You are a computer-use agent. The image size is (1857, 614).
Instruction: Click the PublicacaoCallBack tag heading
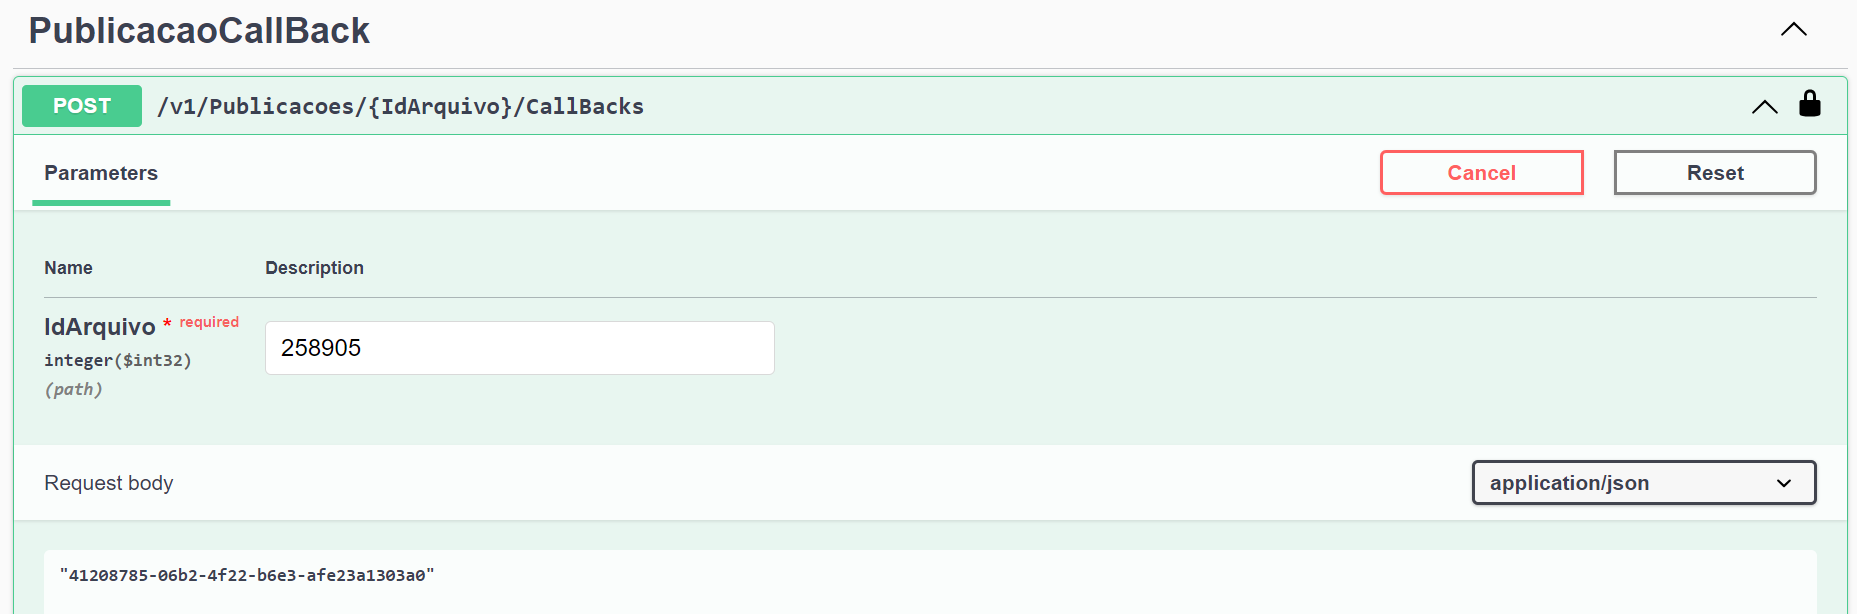click(x=199, y=31)
